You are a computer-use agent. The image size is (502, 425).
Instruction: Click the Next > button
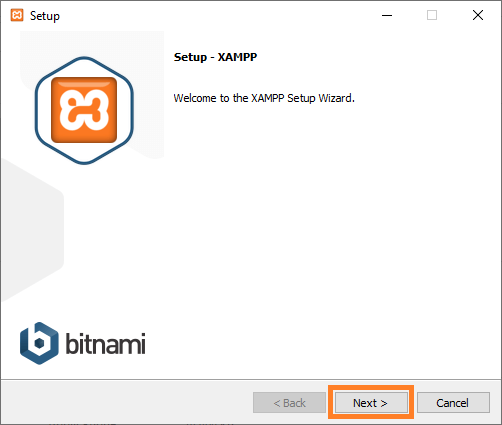tap(371, 403)
